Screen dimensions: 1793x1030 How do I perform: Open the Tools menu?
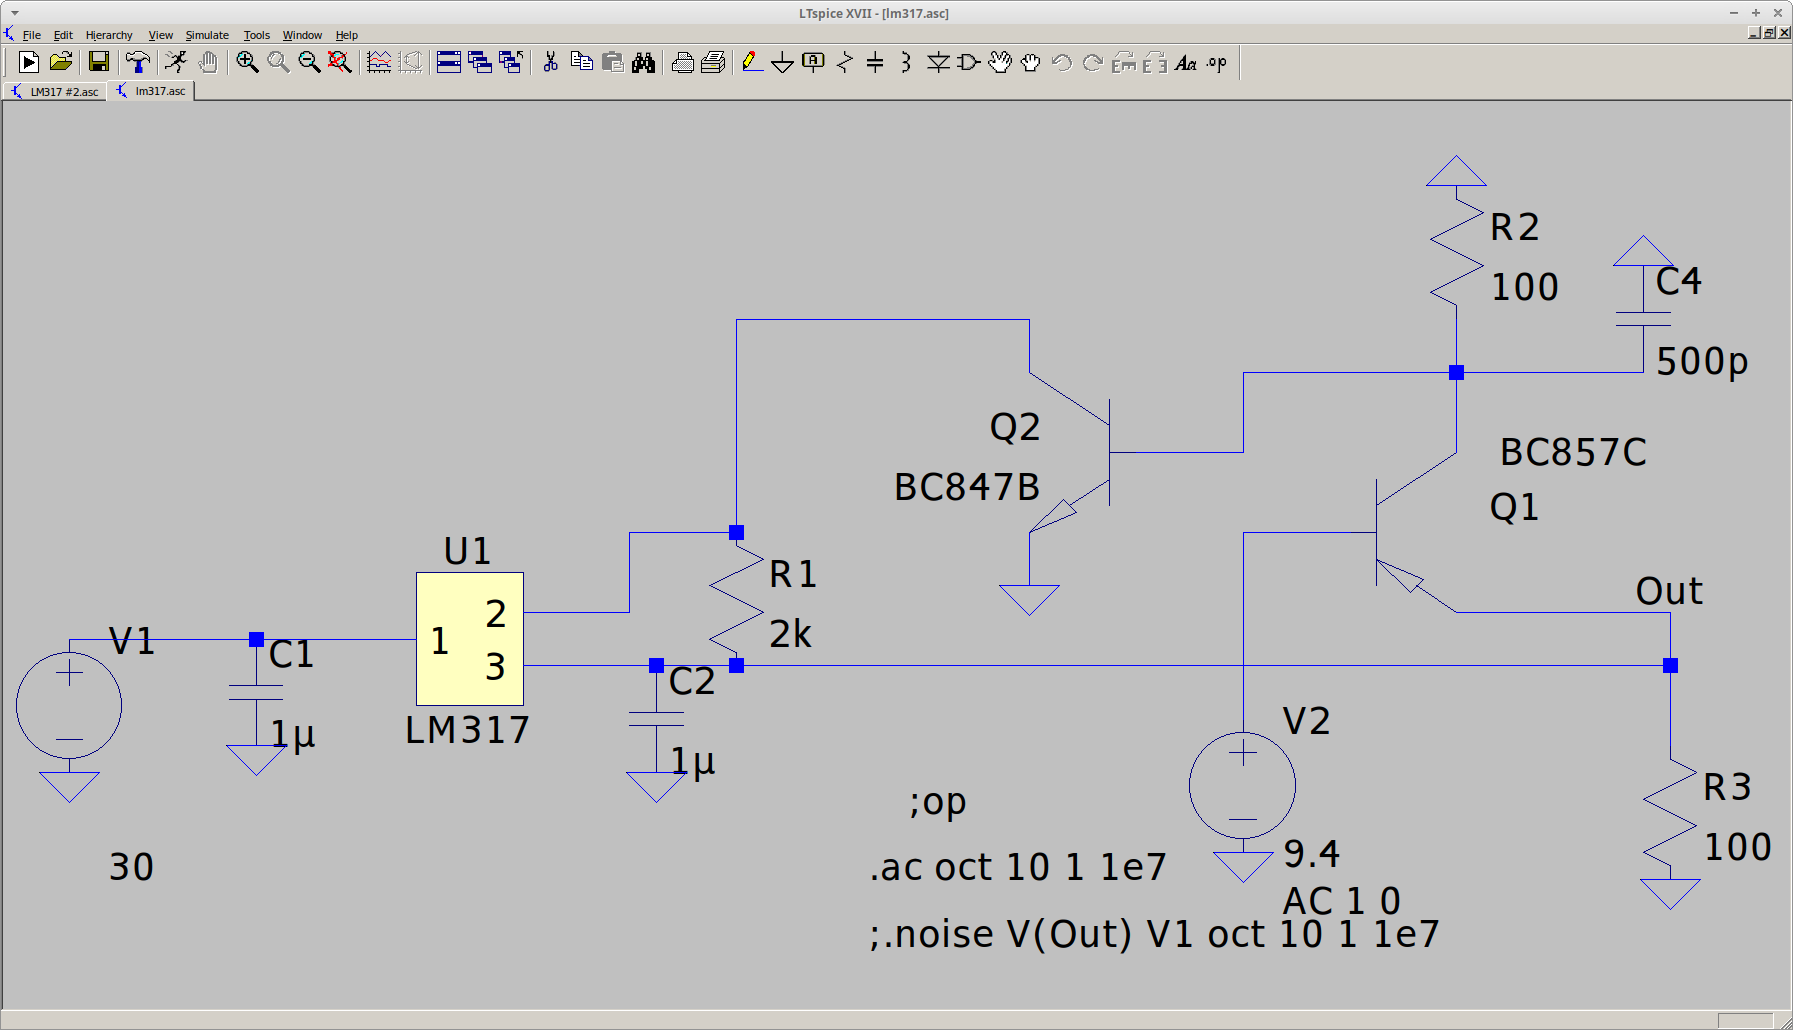(x=257, y=35)
